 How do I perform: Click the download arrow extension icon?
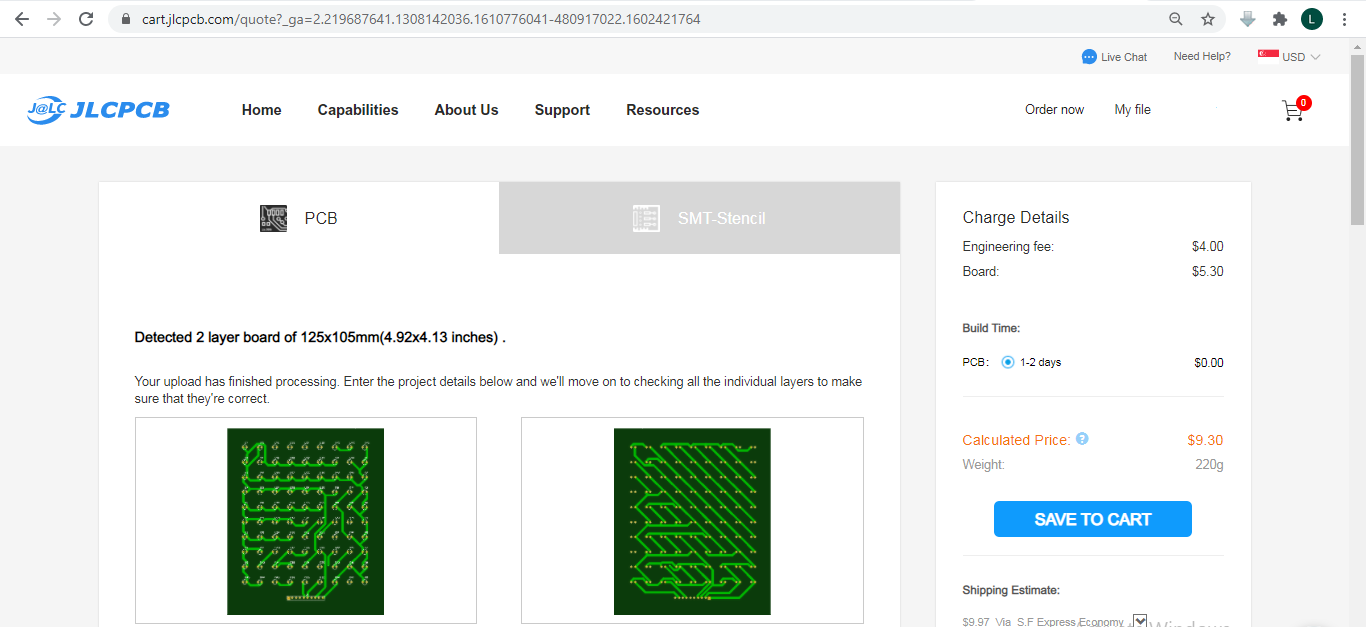(1247, 19)
